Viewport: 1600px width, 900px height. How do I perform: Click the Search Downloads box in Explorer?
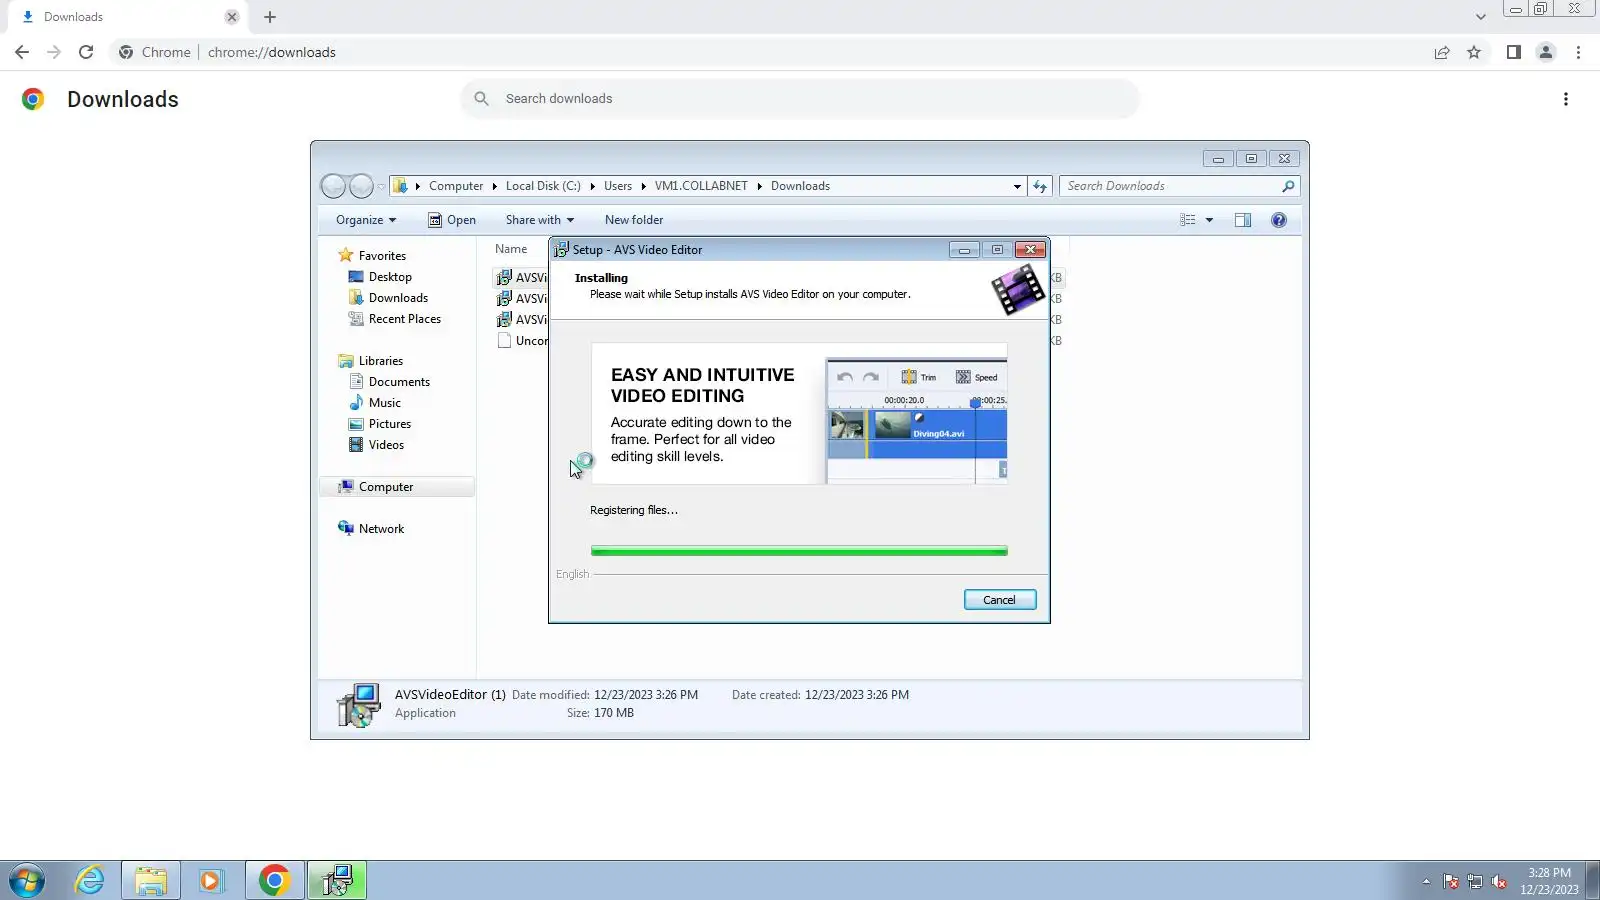click(x=1179, y=186)
